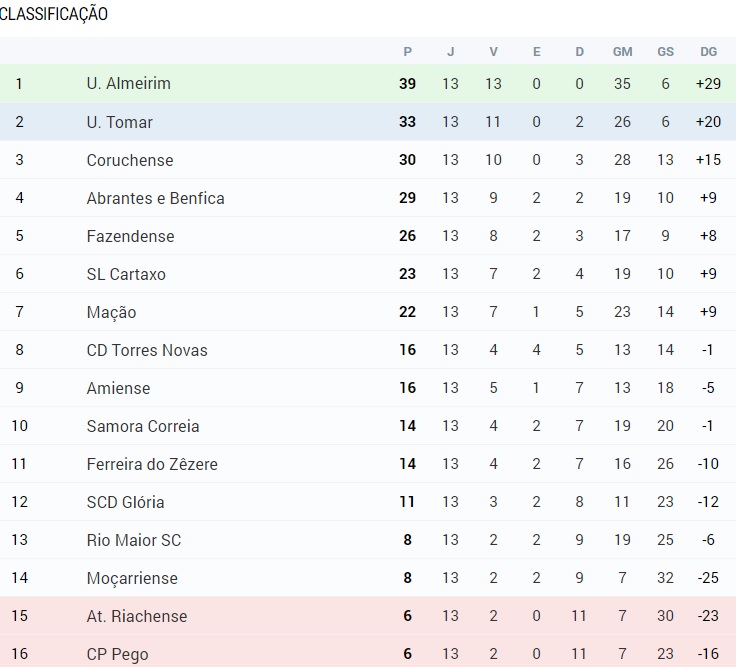The height and width of the screenshot is (667, 736).
Task: Sort by DG goal difference header
Action: (x=708, y=52)
